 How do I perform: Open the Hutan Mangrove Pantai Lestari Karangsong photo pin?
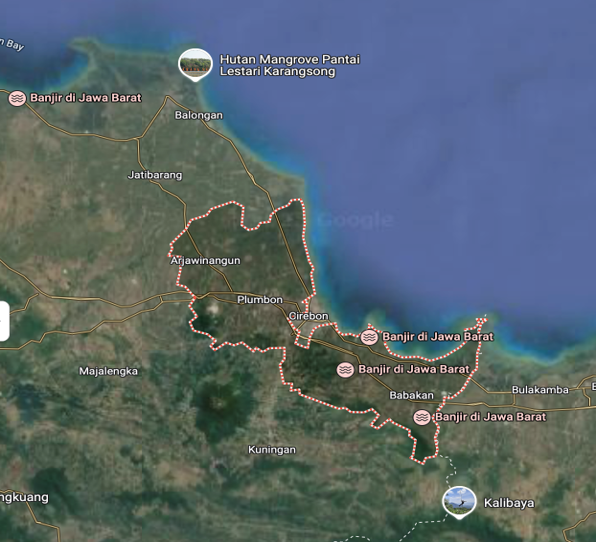click(x=195, y=64)
